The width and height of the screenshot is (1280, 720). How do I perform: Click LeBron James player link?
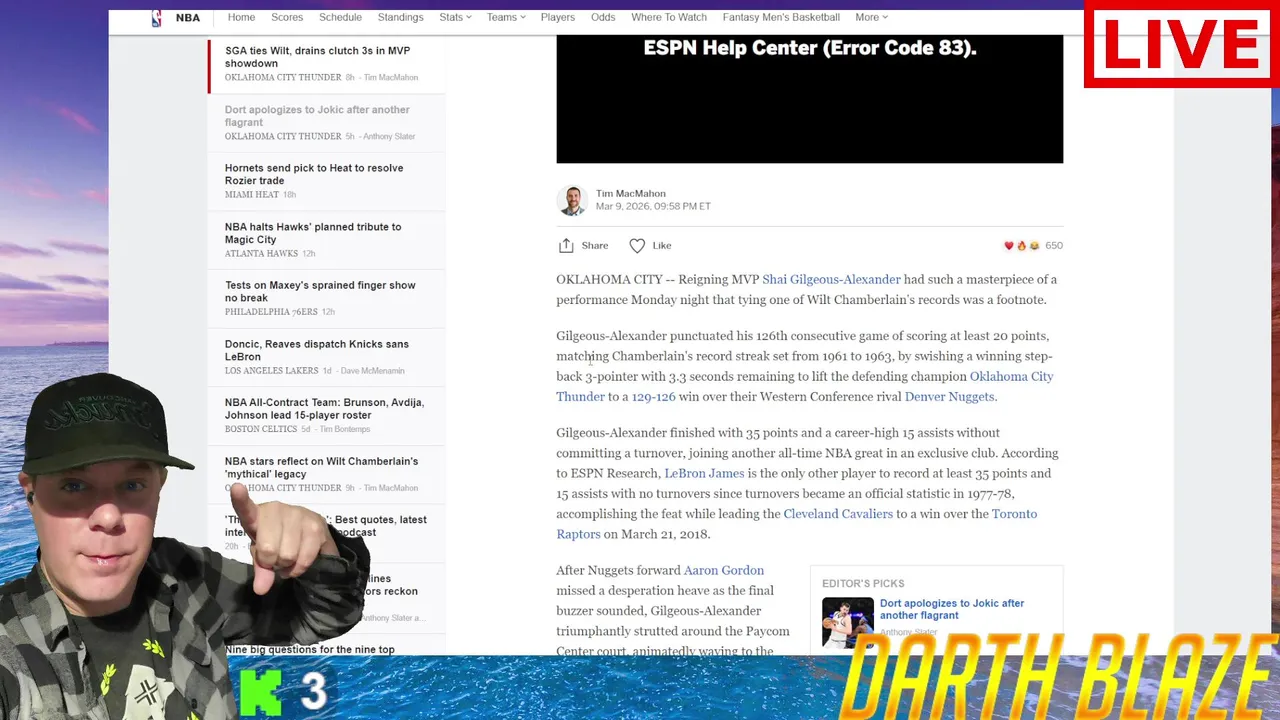[x=704, y=473]
